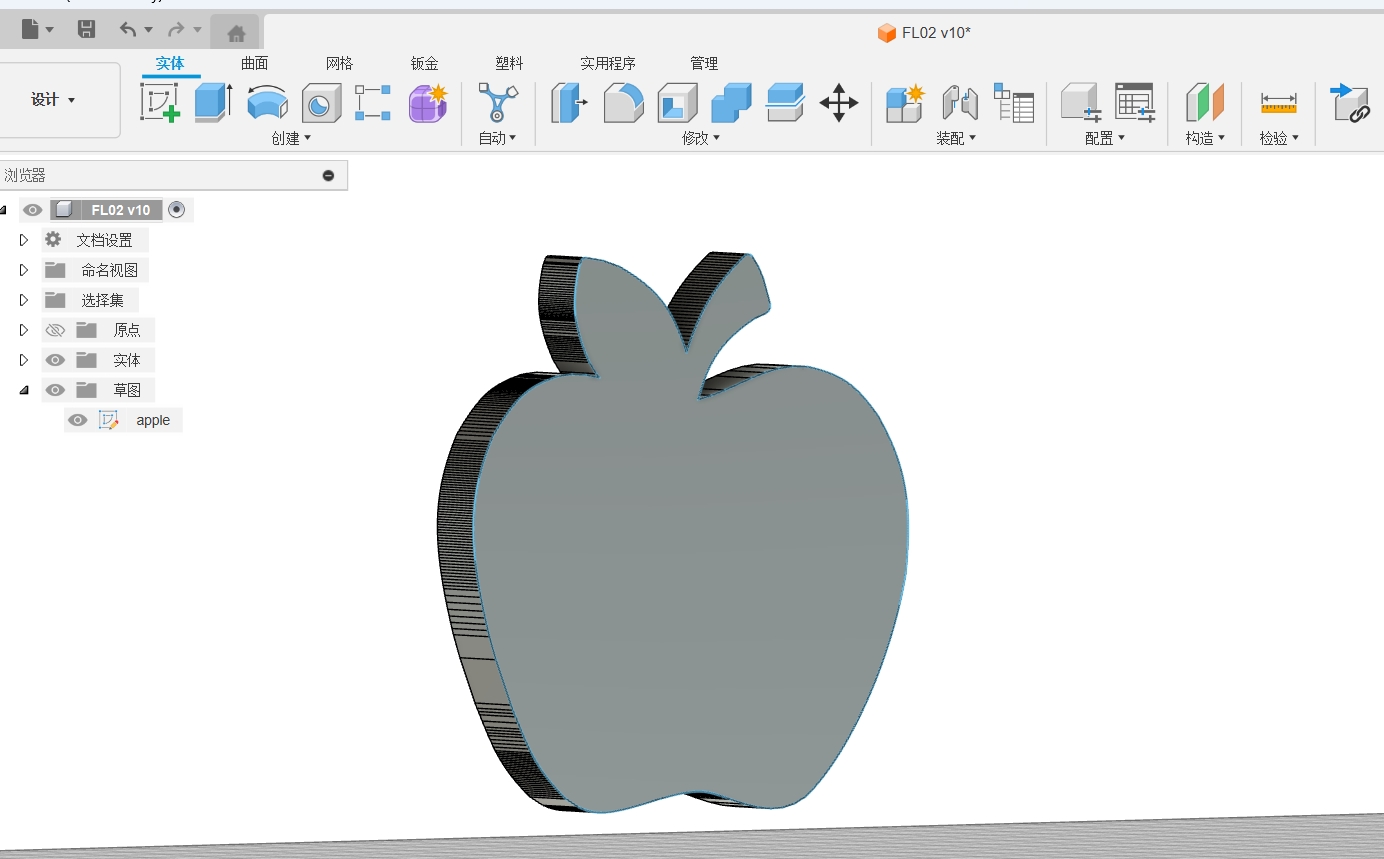Open the 自动 dropdown menu
This screenshot has height=859, width=1384.
click(497, 138)
